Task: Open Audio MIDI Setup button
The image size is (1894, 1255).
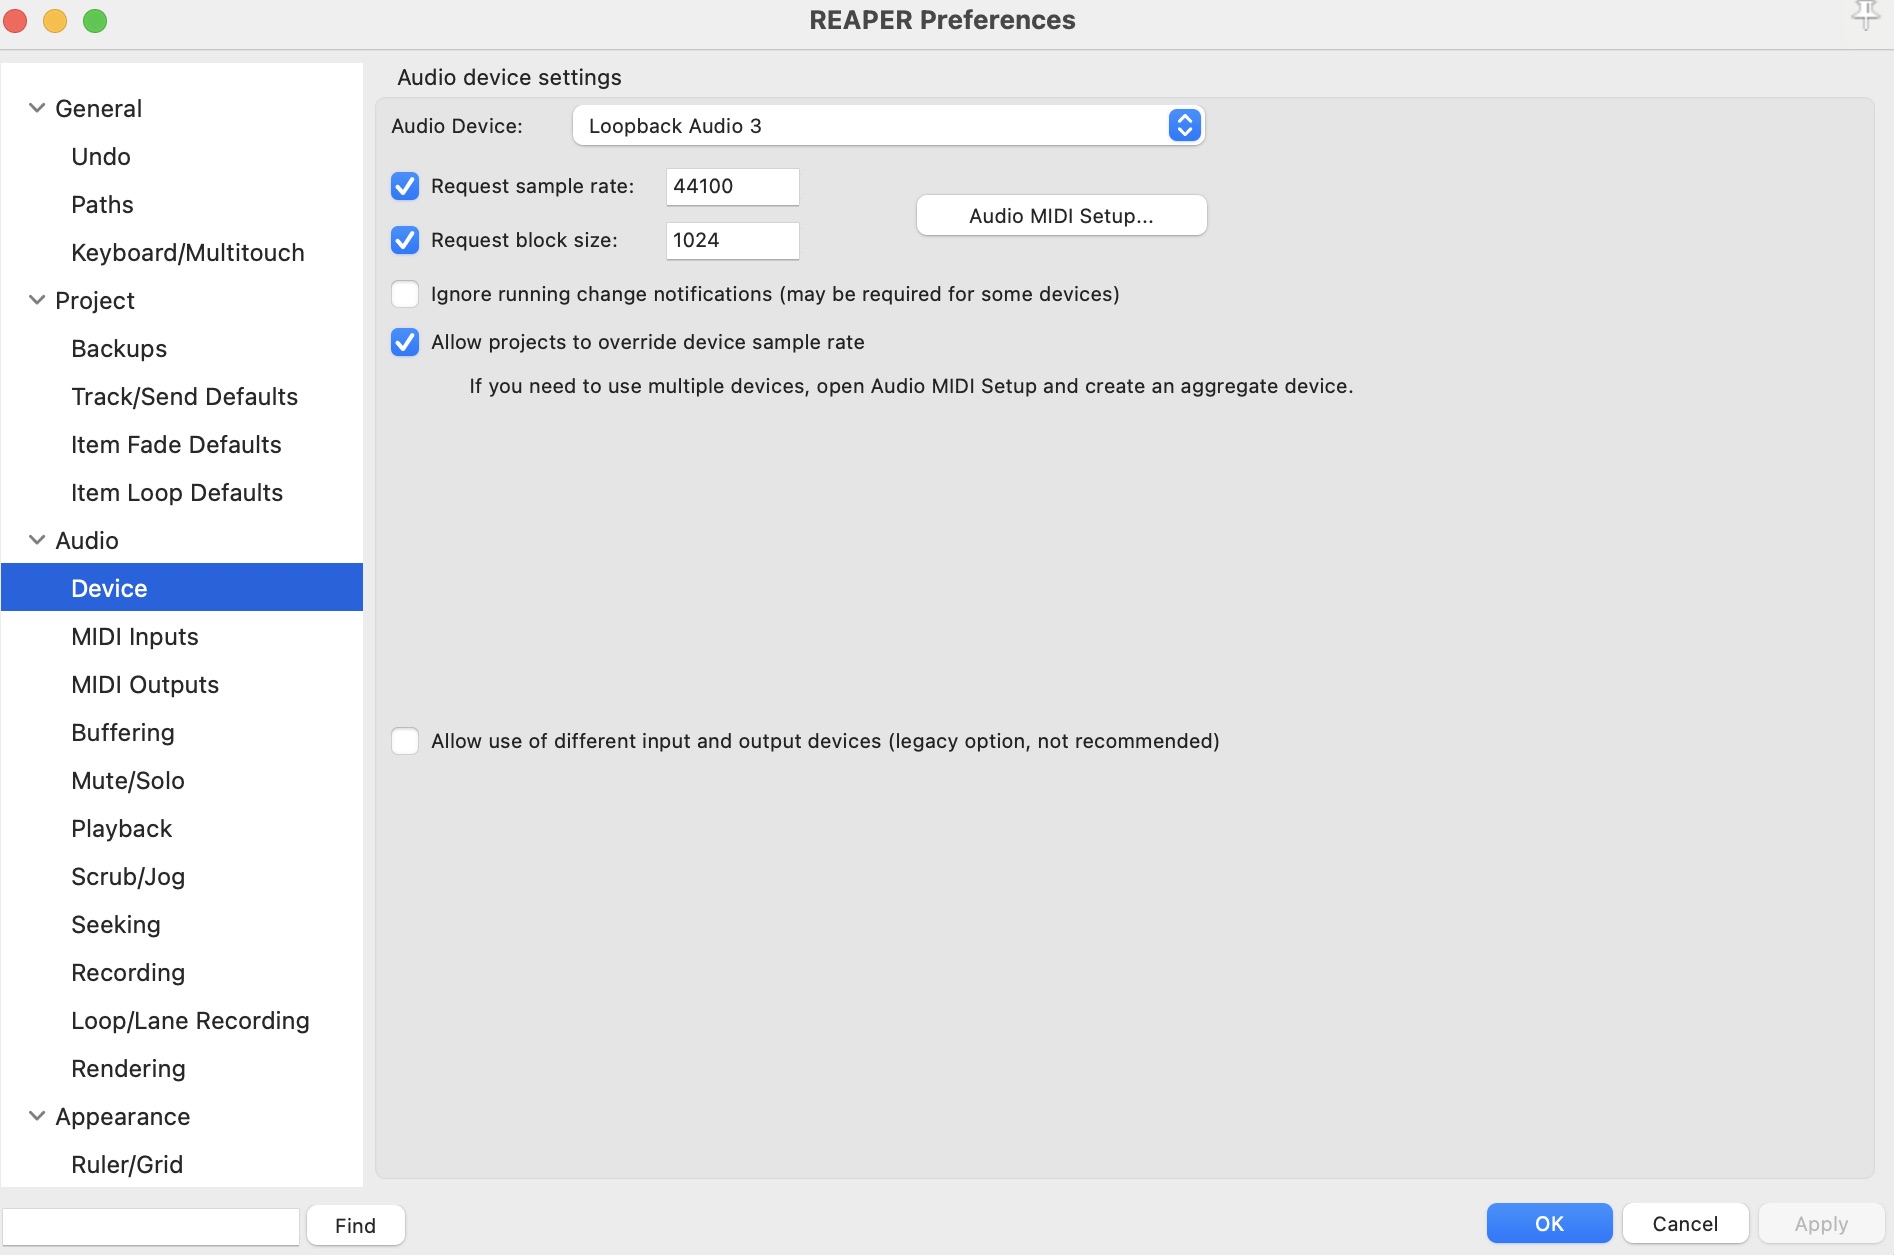Action: click(1061, 215)
